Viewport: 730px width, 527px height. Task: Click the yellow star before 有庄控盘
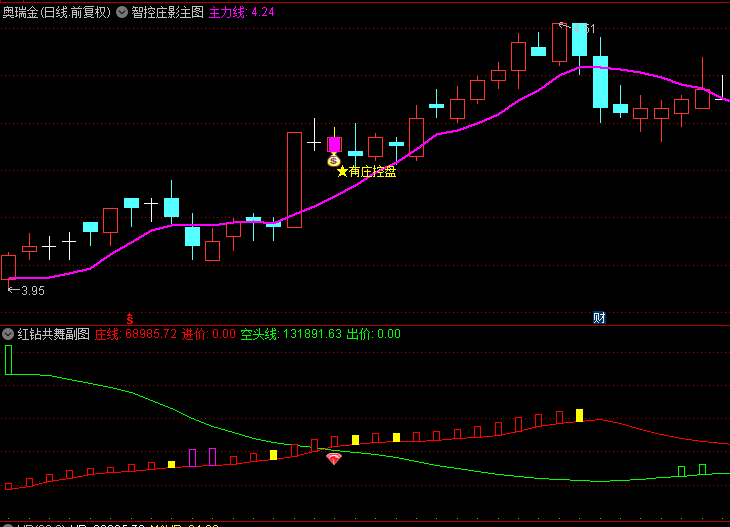pyautogui.click(x=342, y=172)
